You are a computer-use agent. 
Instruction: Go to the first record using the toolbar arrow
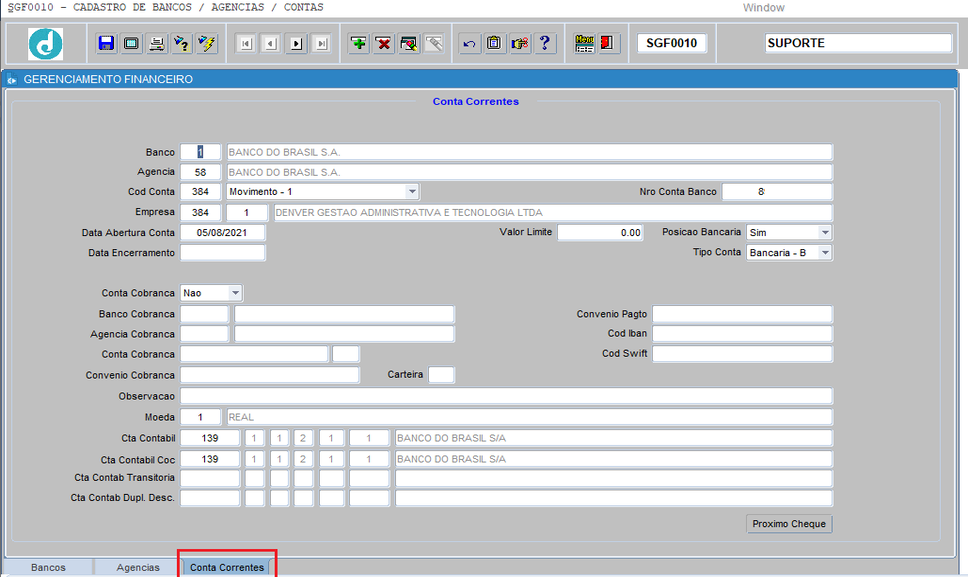246,43
